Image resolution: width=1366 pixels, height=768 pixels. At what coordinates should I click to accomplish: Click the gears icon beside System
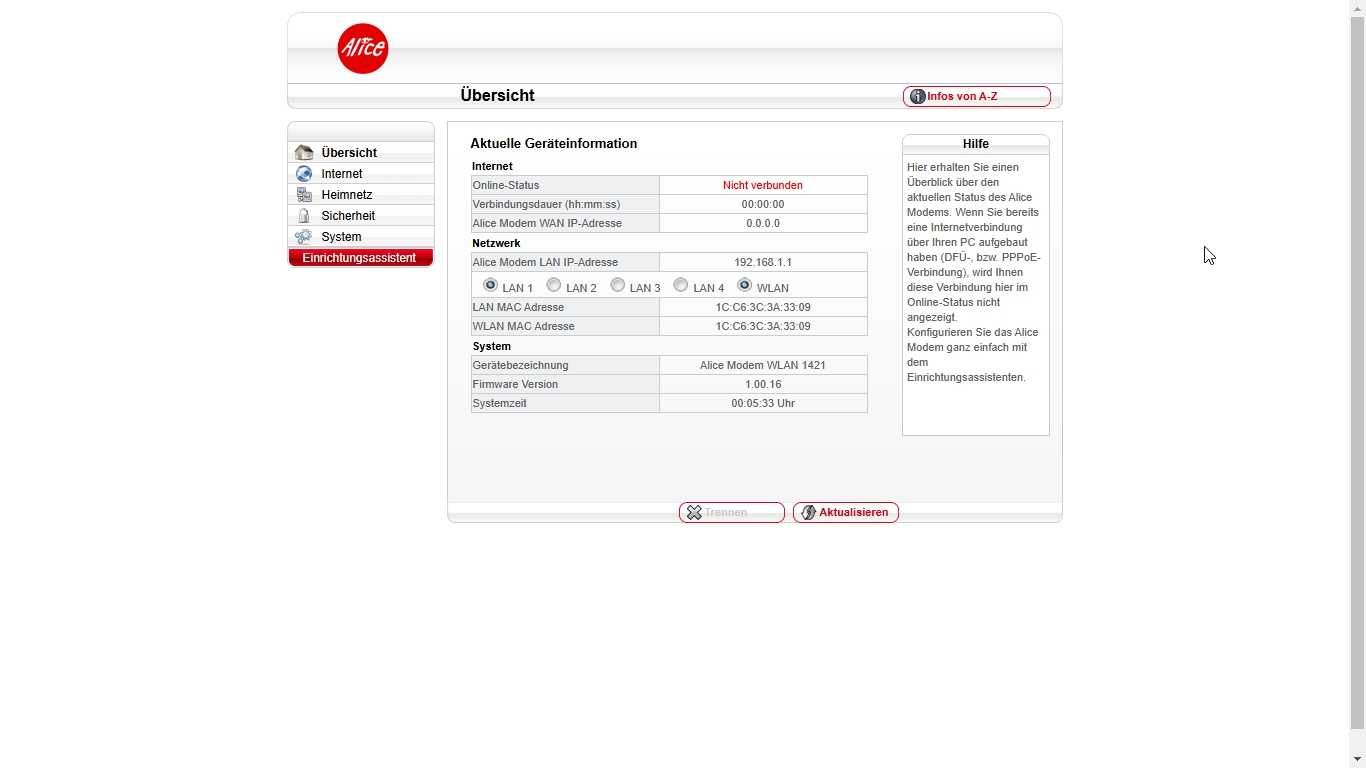point(303,236)
